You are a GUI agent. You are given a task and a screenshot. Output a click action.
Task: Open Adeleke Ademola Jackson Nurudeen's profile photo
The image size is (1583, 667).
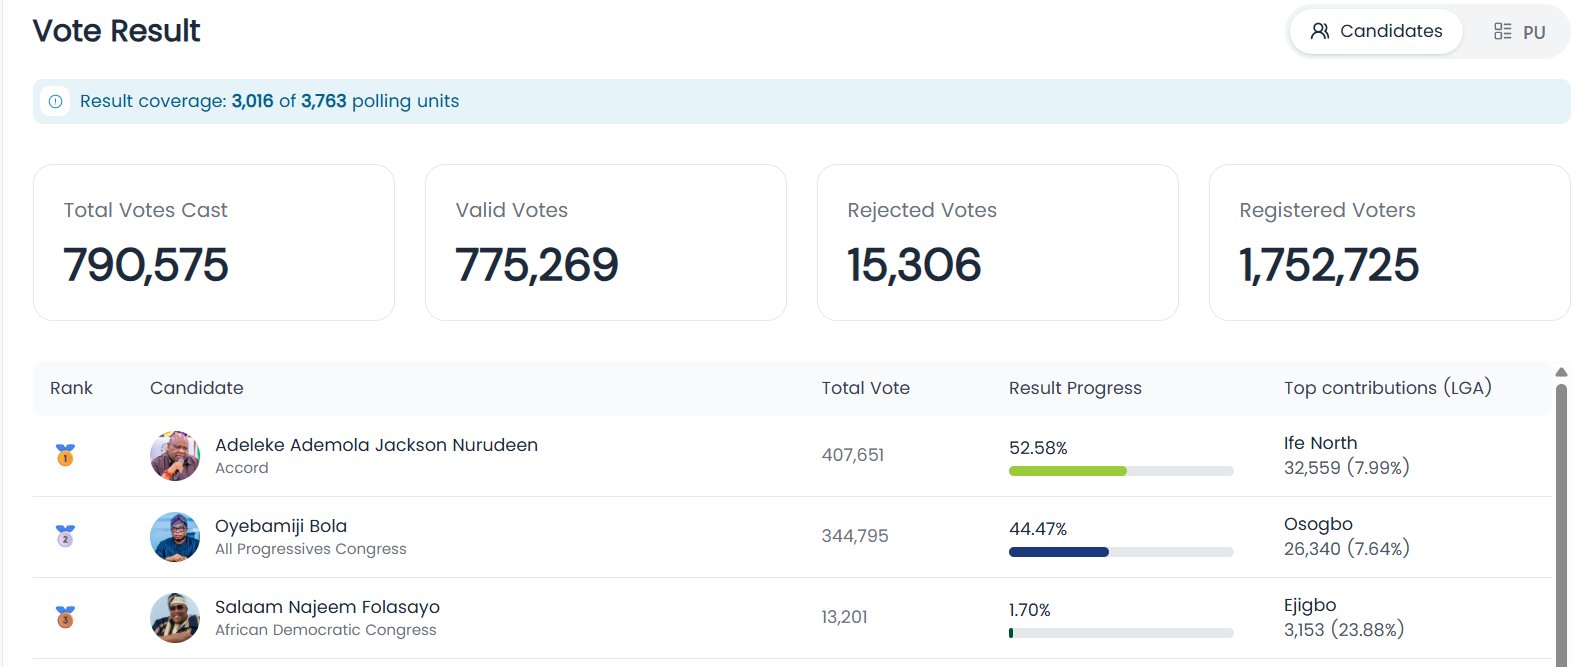tap(175, 456)
